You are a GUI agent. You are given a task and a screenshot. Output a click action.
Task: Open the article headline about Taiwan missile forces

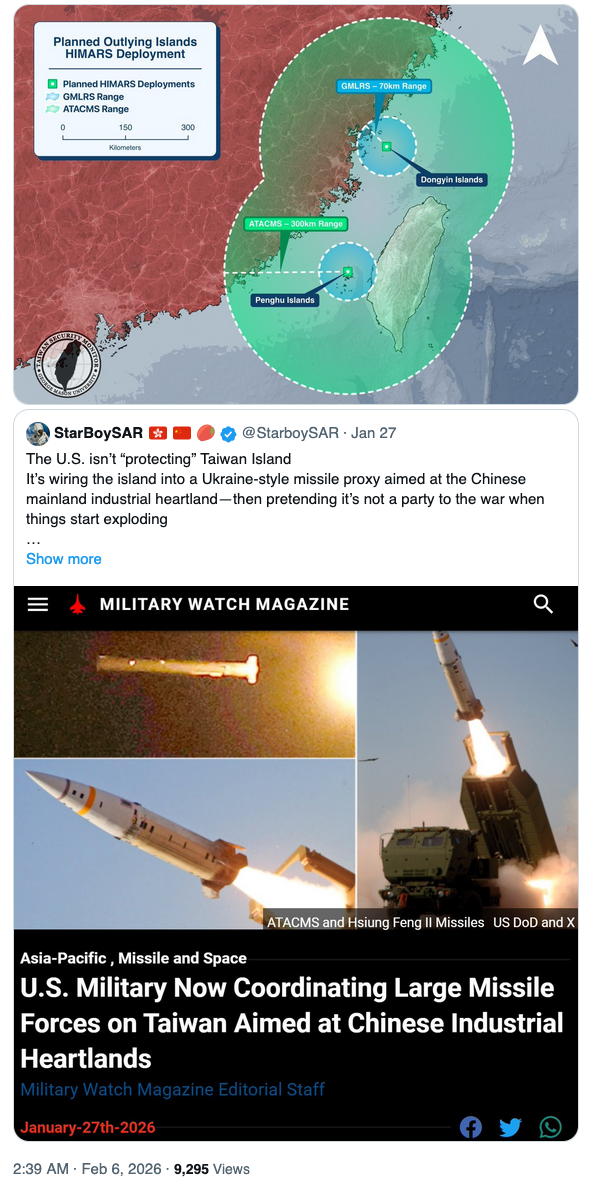[291, 1023]
